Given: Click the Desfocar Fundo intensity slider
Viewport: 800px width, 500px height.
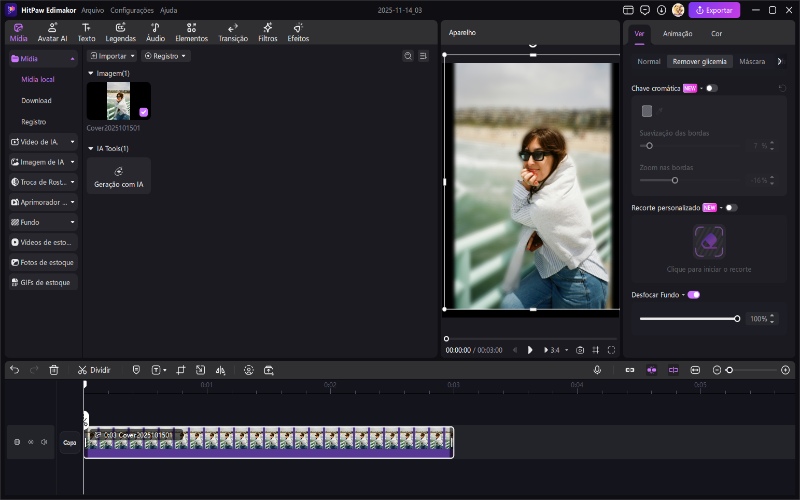Looking at the screenshot, I should tap(689, 319).
